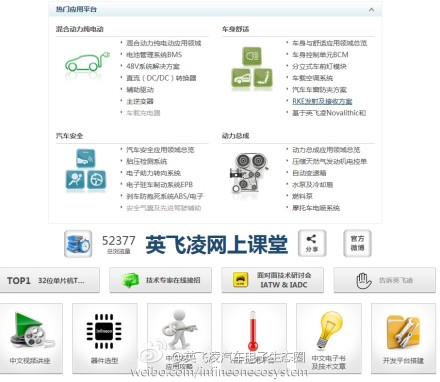The height and width of the screenshot is (382, 440).
Task: Open IATW & IADC seminar button
Action: click(x=272, y=280)
